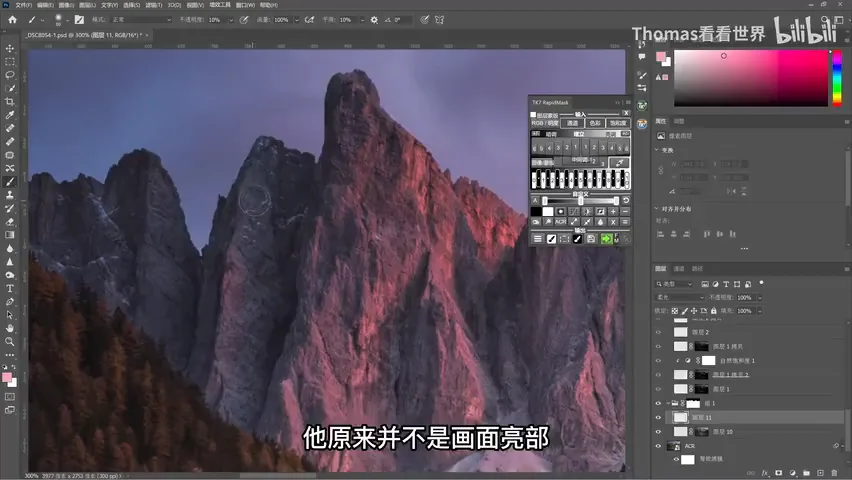Image resolution: width=852 pixels, height=480 pixels.
Task: Open the 滤镜 menu
Action: coord(154,5)
